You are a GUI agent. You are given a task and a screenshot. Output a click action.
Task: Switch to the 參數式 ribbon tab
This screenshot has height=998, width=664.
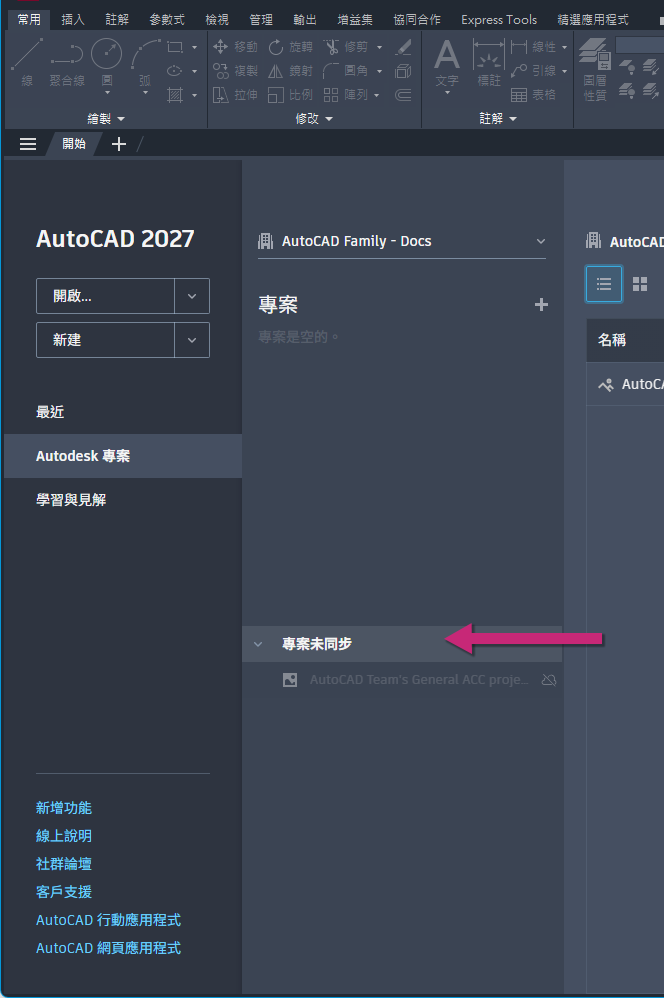click(167, 20)
